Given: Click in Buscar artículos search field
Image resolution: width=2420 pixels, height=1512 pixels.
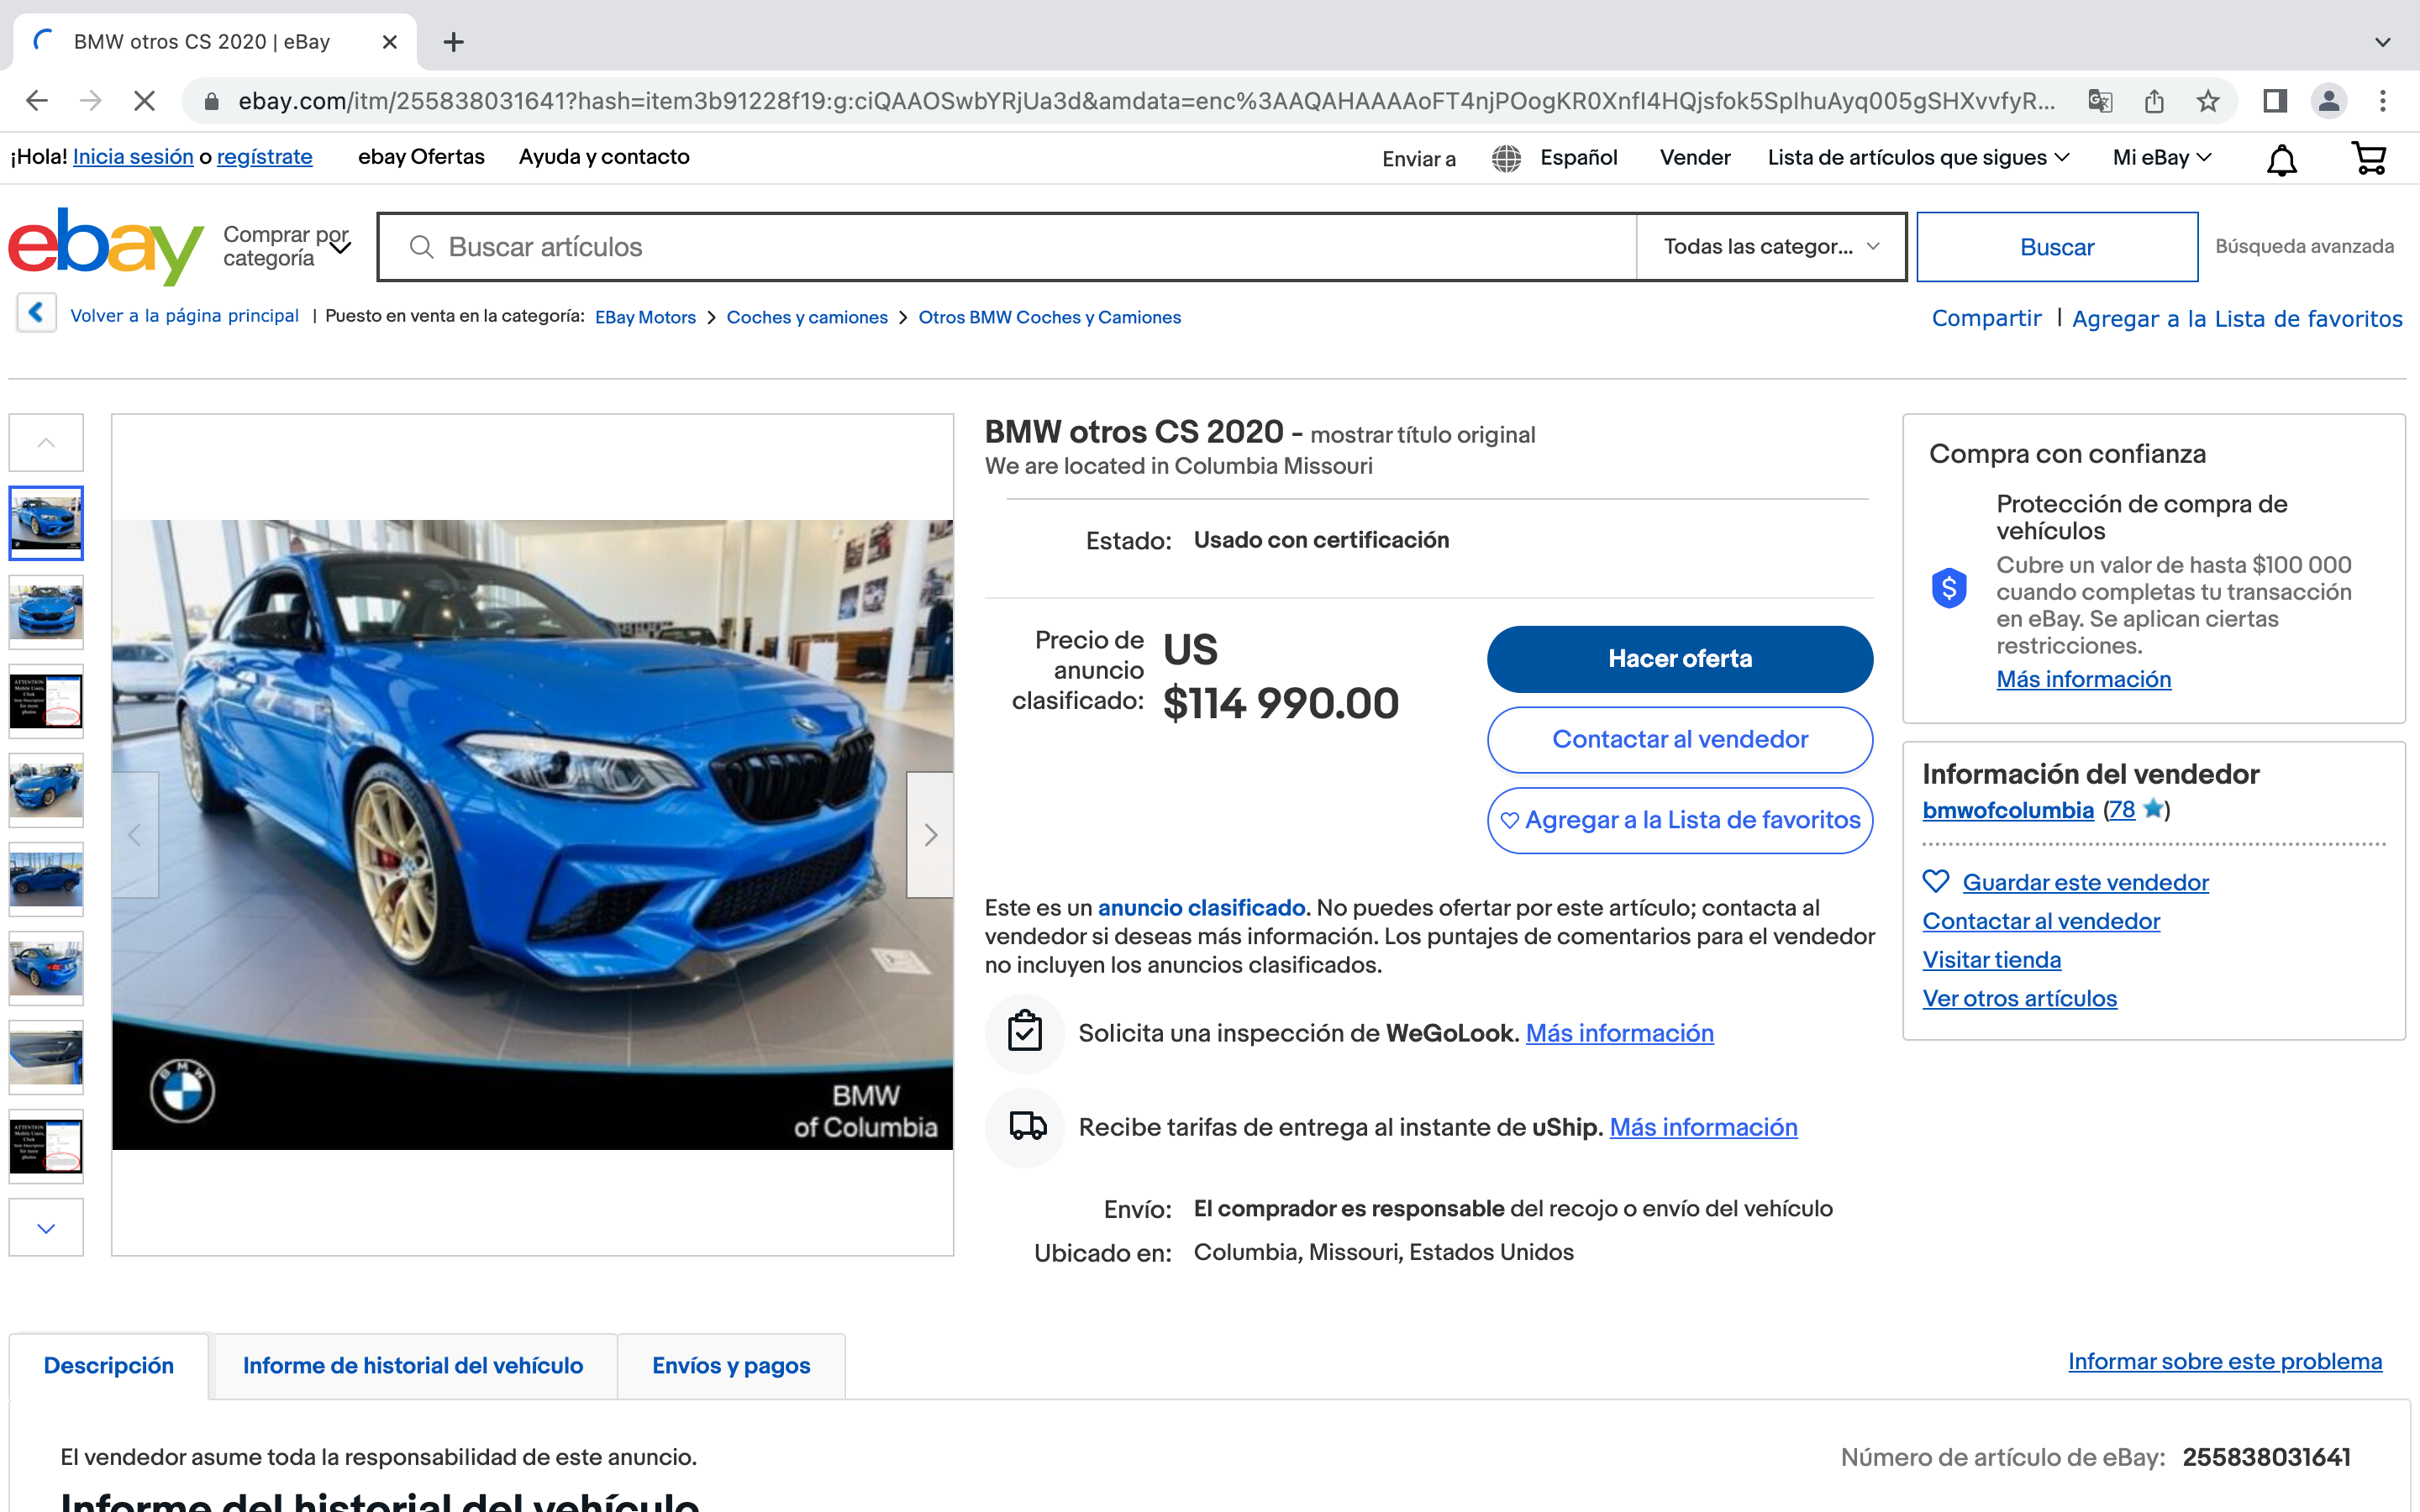Looking at the screenshot, I should point(1007,246).
